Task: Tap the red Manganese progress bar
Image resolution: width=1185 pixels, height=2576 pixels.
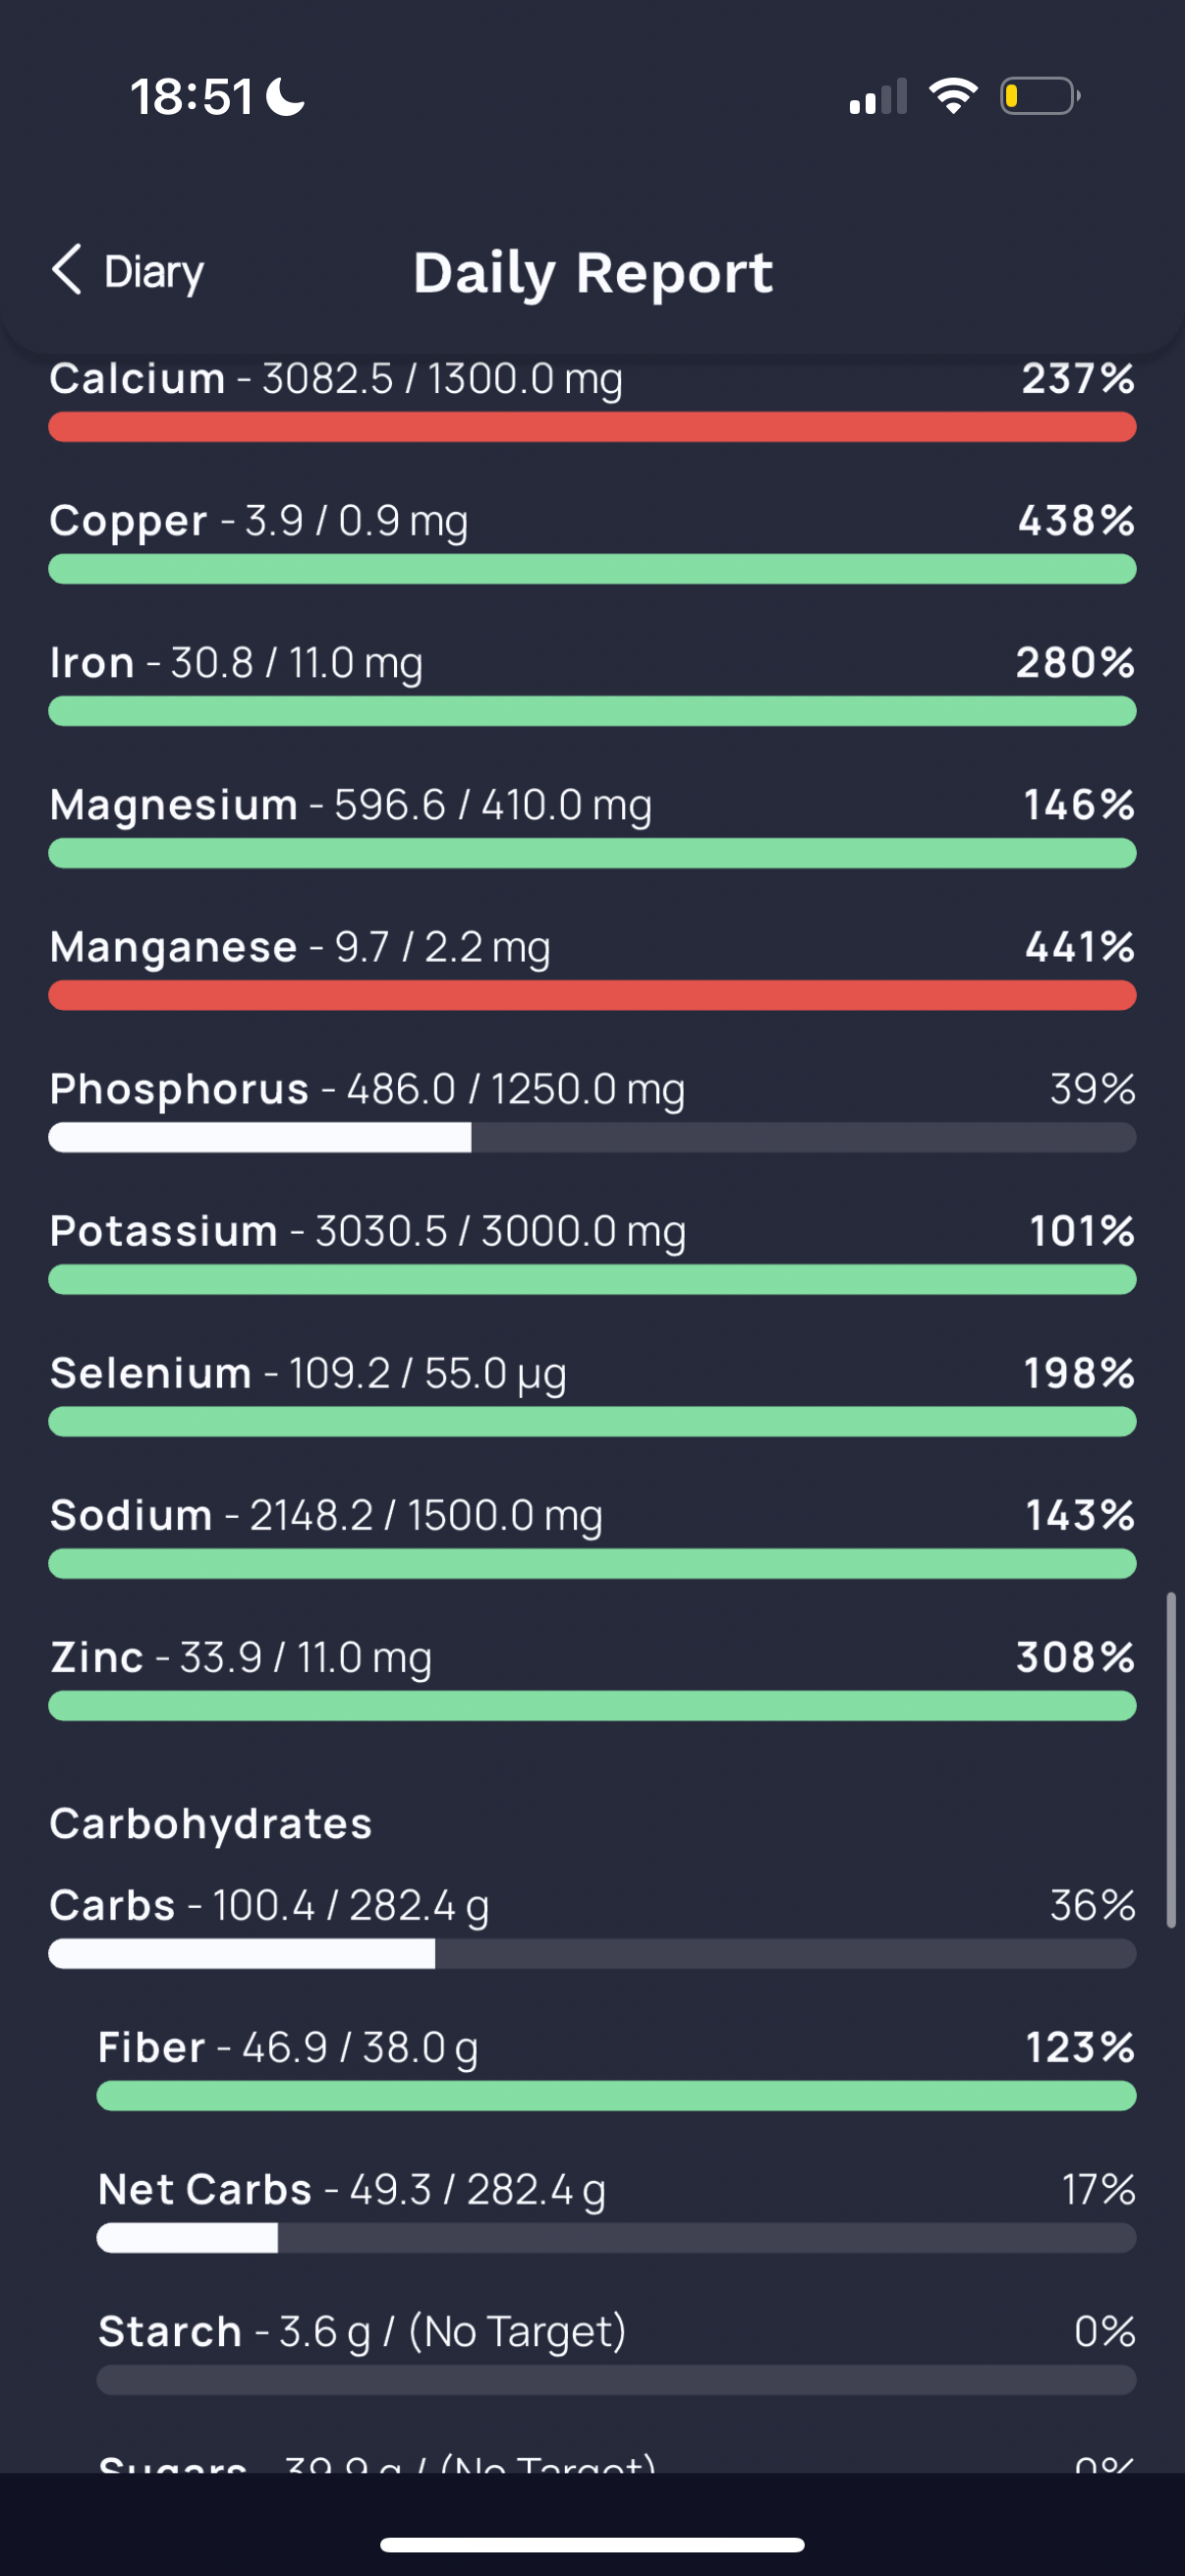Action: click(x=592, y=995)
